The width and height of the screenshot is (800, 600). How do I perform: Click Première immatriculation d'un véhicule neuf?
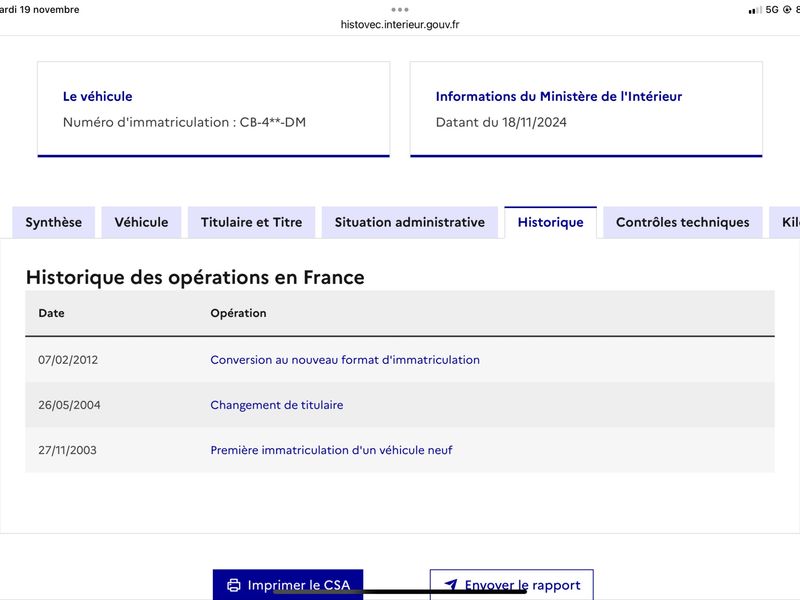331,450
